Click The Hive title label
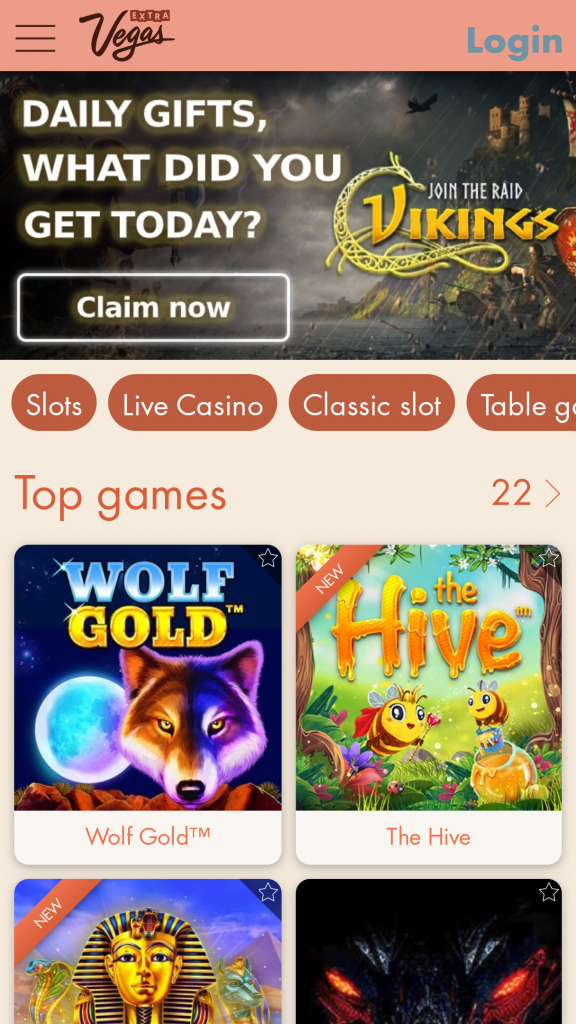Screen dimensions: 576x1024 pos(428,837)
